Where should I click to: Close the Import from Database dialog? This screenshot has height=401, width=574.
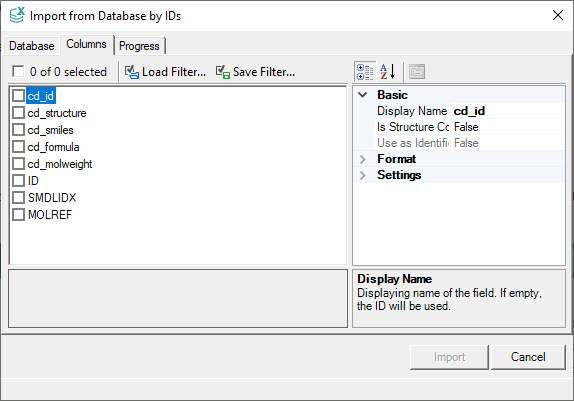558,15
